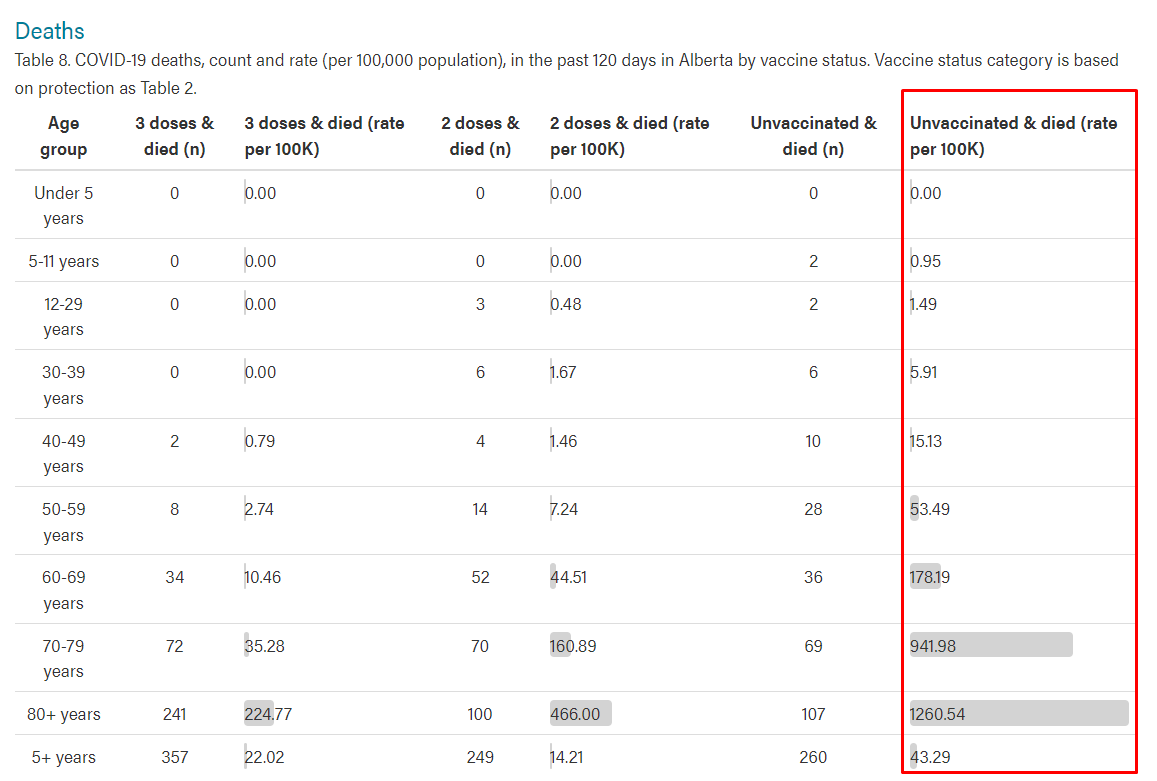Screen dimensions: 1157x781
Task: Select the 34 count in 60-69 years row
Action: (174, 577)
